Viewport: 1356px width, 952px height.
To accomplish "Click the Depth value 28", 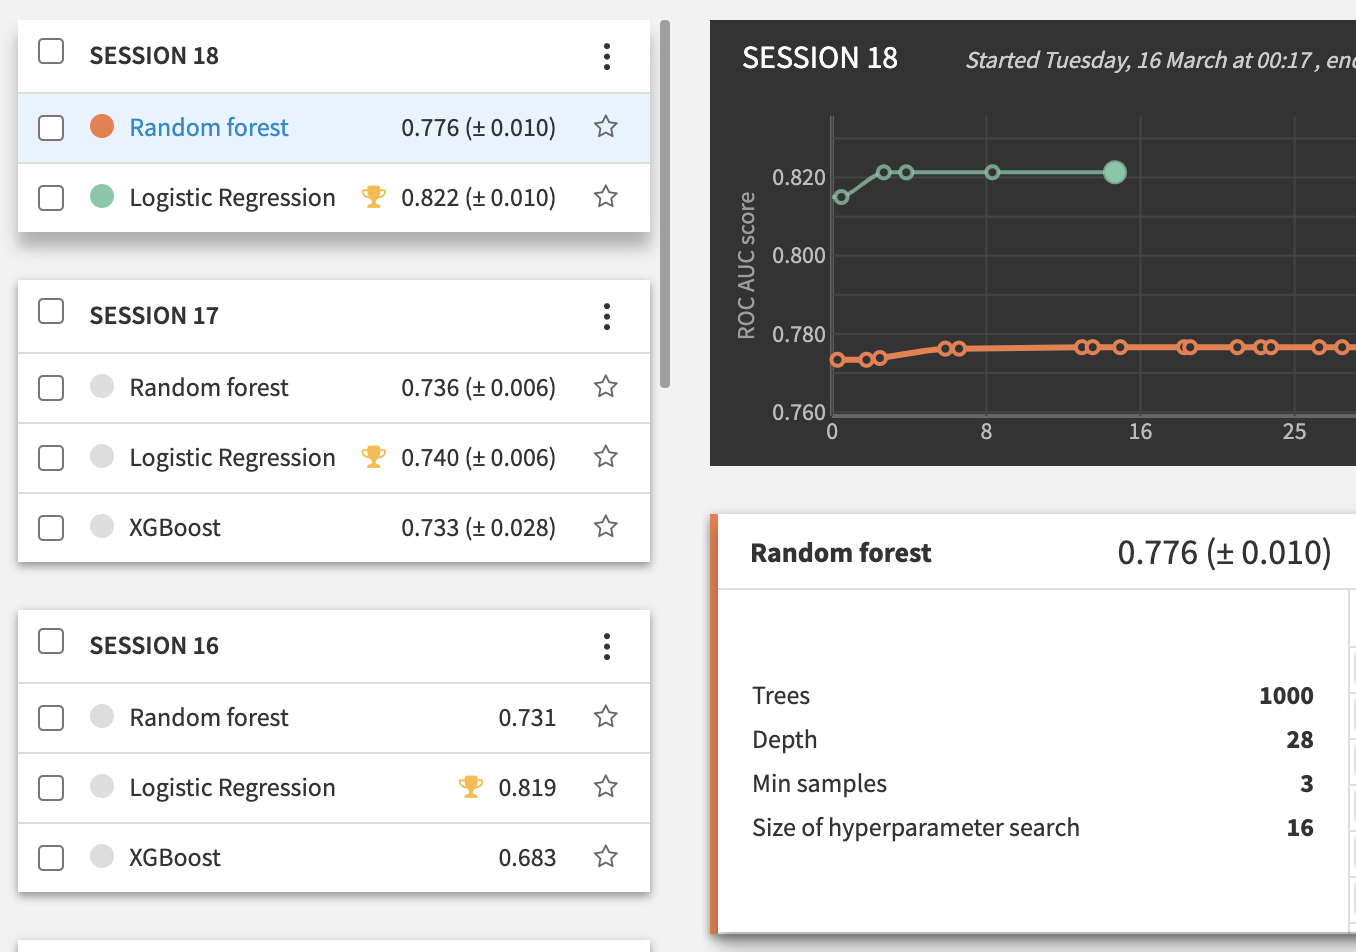I will [1300, 740].
